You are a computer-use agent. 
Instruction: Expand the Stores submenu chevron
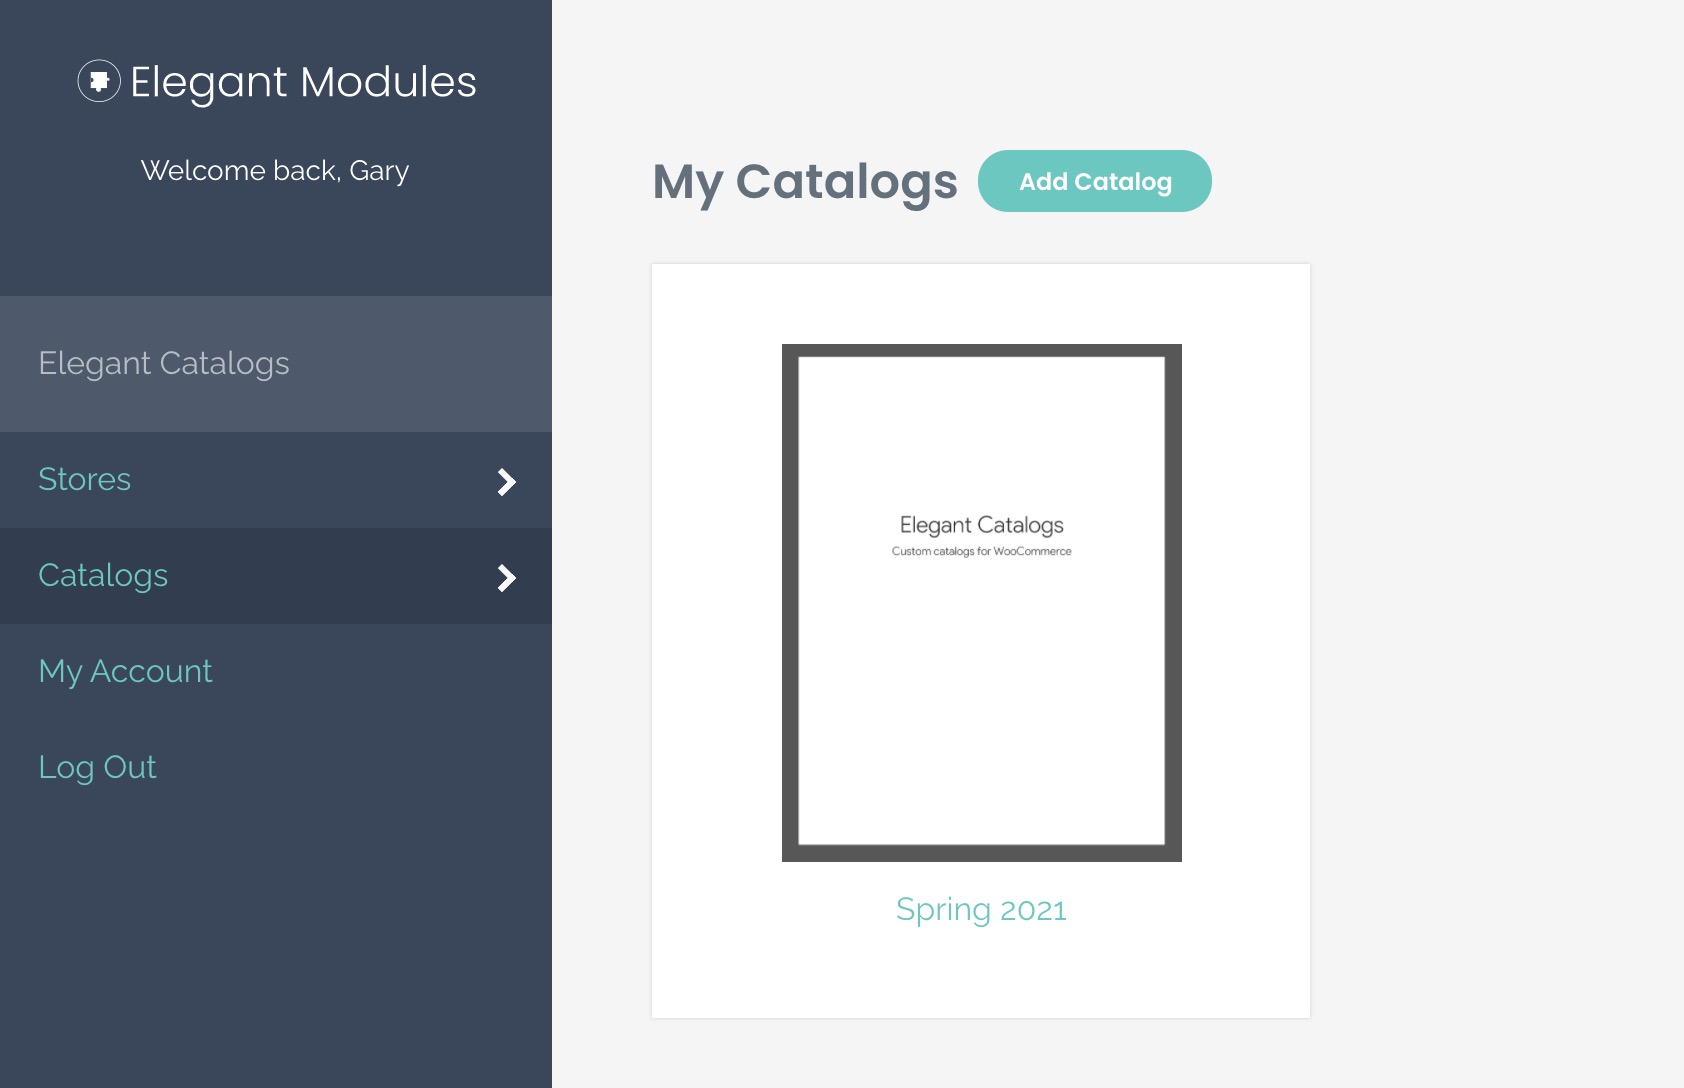pyautogui.click(x=507, y=482)
